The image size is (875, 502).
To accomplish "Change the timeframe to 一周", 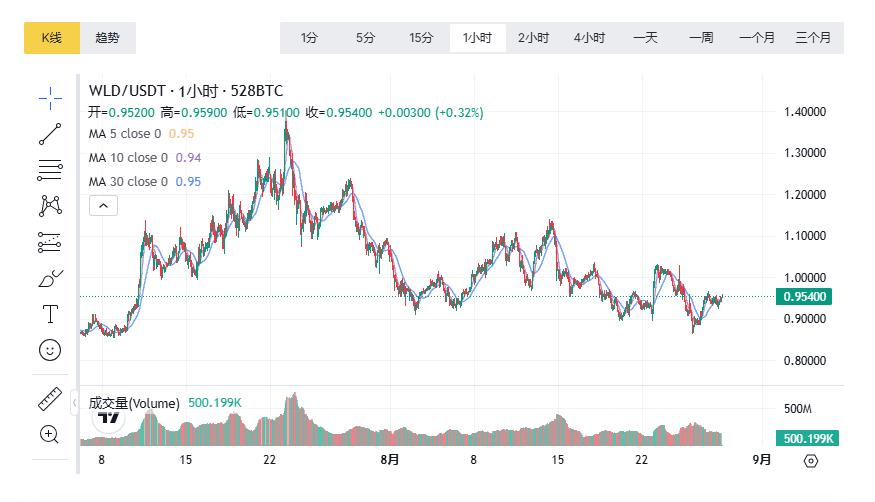I will tap(701, 38).
